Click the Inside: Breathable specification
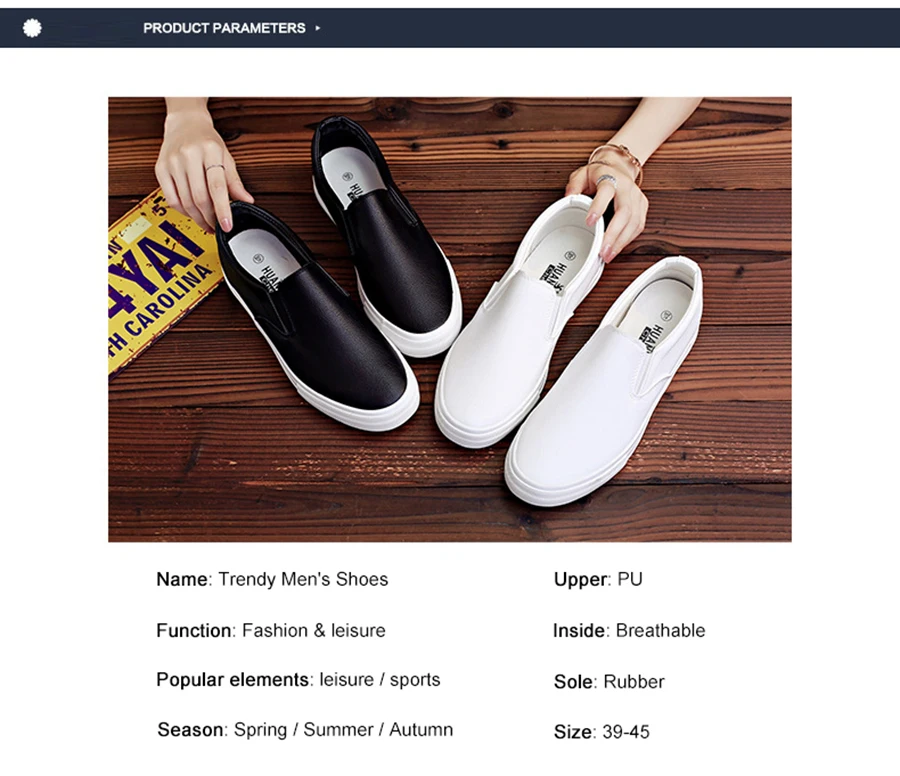This screenshot has height=776, width=900. tap(629, 630)
